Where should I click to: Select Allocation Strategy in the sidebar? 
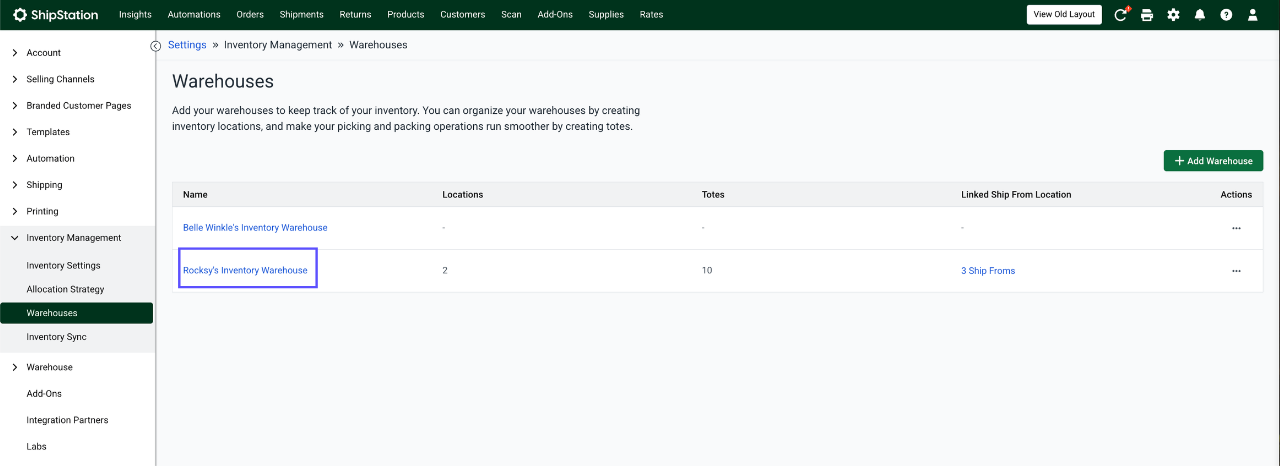[65, 289]
